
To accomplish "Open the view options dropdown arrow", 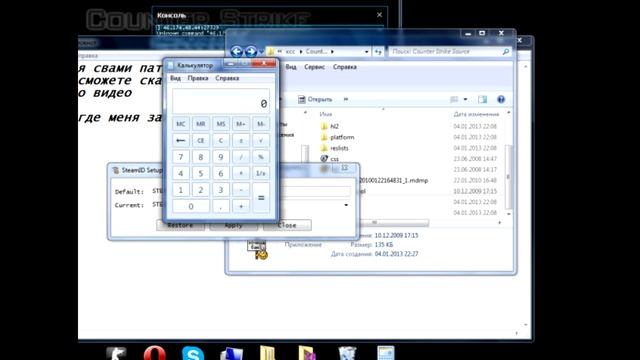I will pyautogui.click(x=465, y=99).
